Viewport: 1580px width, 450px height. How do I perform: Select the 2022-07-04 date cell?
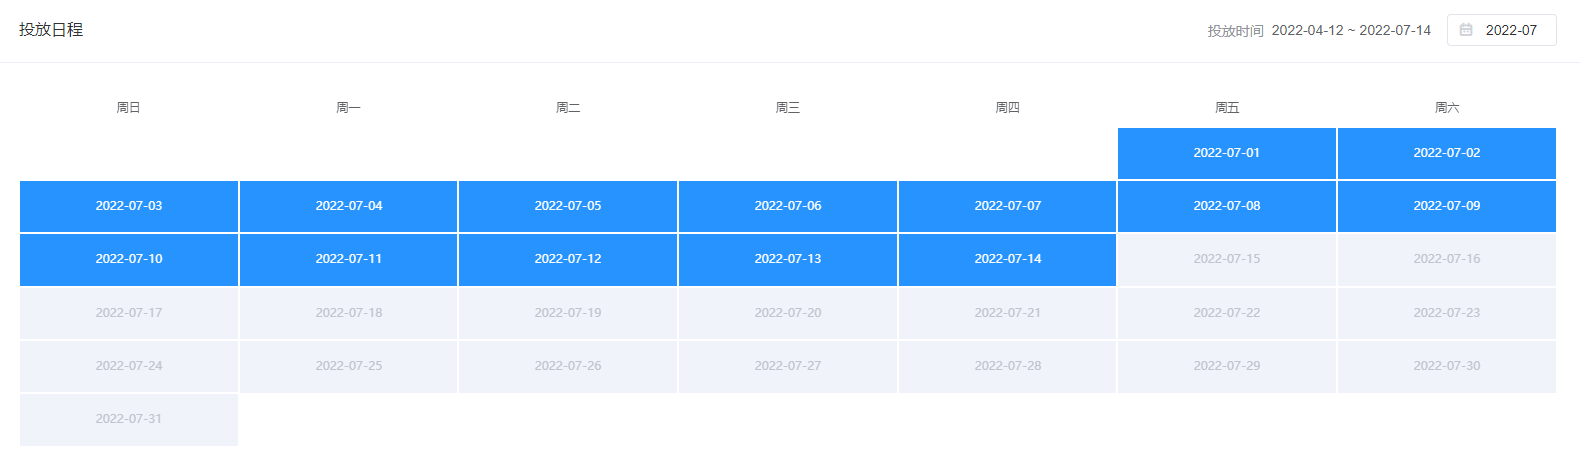[x=349, y=206]
